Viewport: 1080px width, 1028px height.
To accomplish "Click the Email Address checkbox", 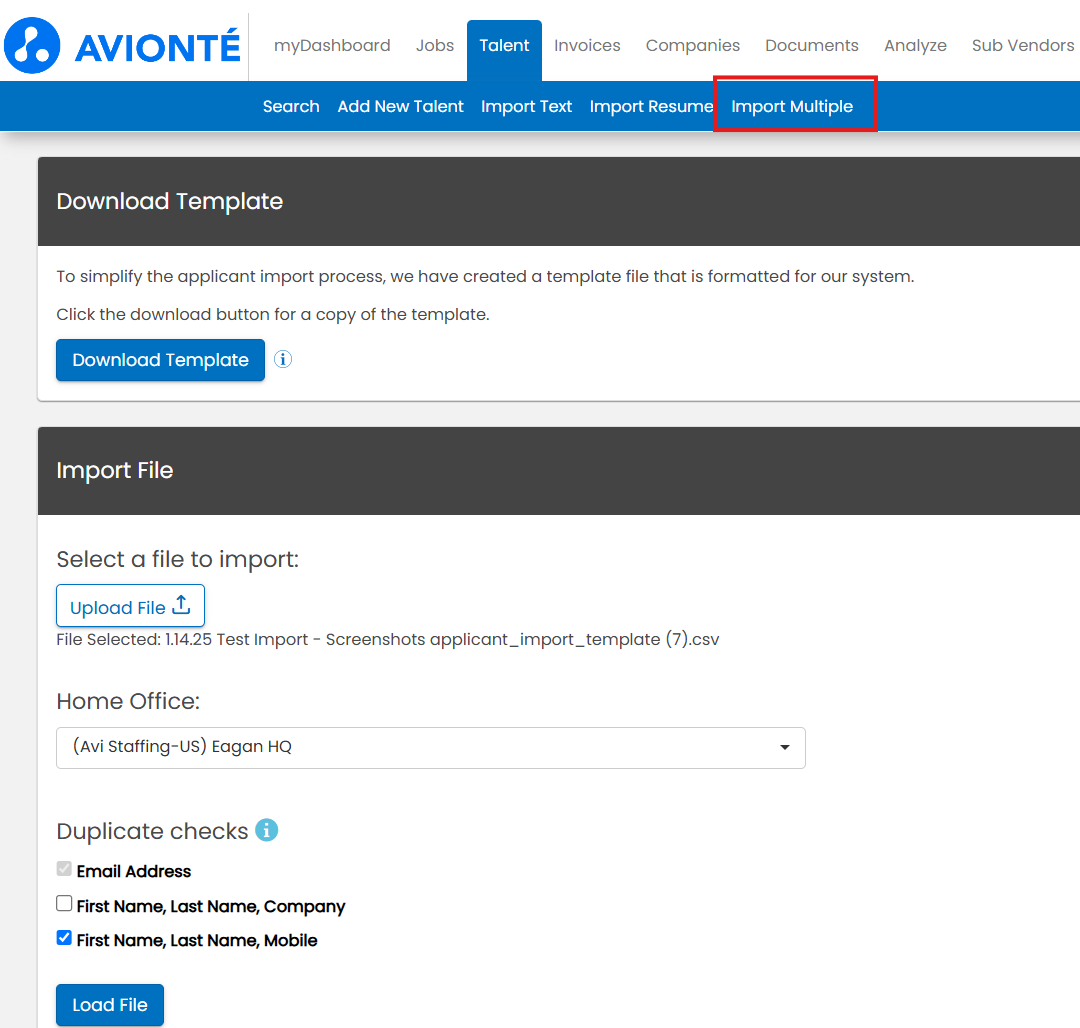I will click(65, 869).
